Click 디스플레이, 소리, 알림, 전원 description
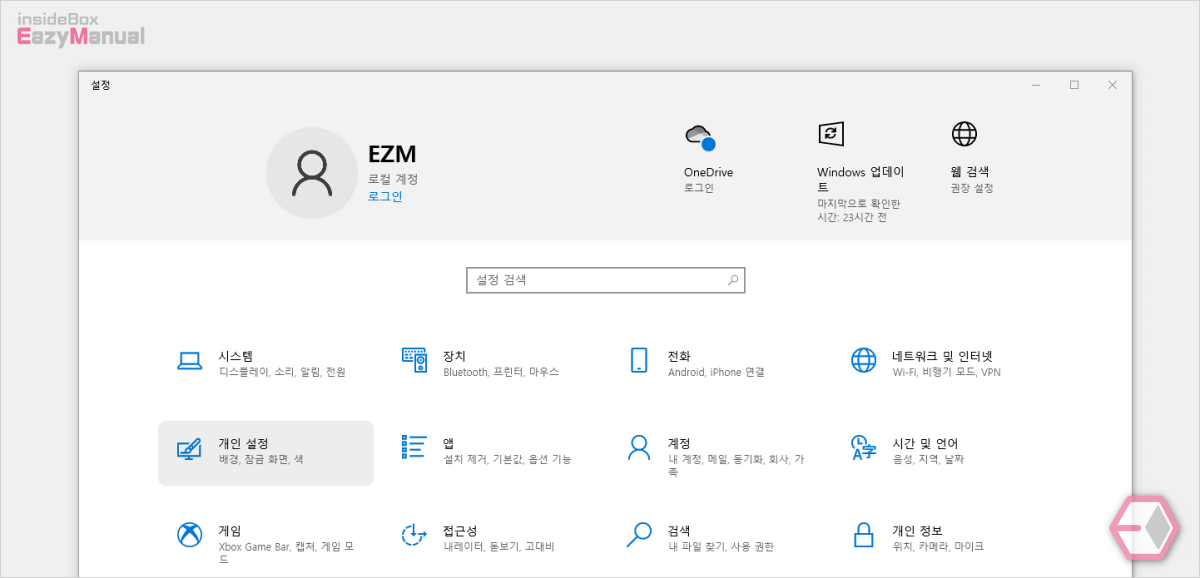1200x578 pixels. tap(282, 372)
